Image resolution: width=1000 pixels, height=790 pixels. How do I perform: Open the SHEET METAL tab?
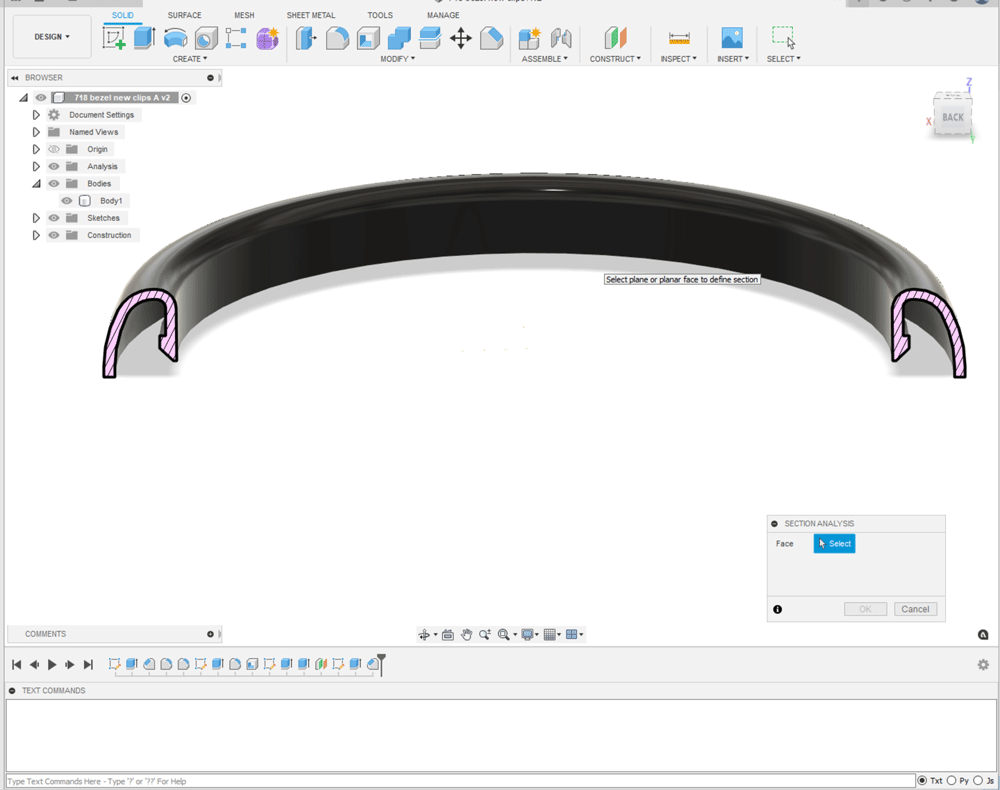(x=311, y=15)
